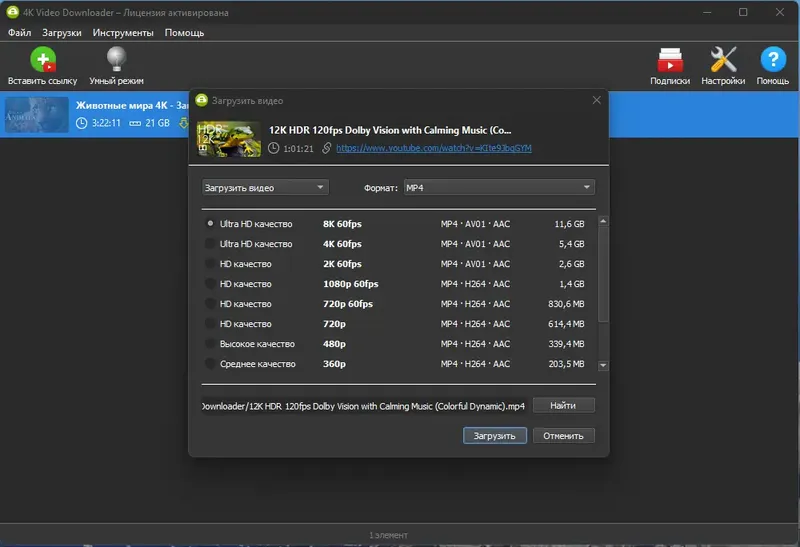Choose the 2K 60fps HD quality option
The image size is (800, 547).
(210, 263)
